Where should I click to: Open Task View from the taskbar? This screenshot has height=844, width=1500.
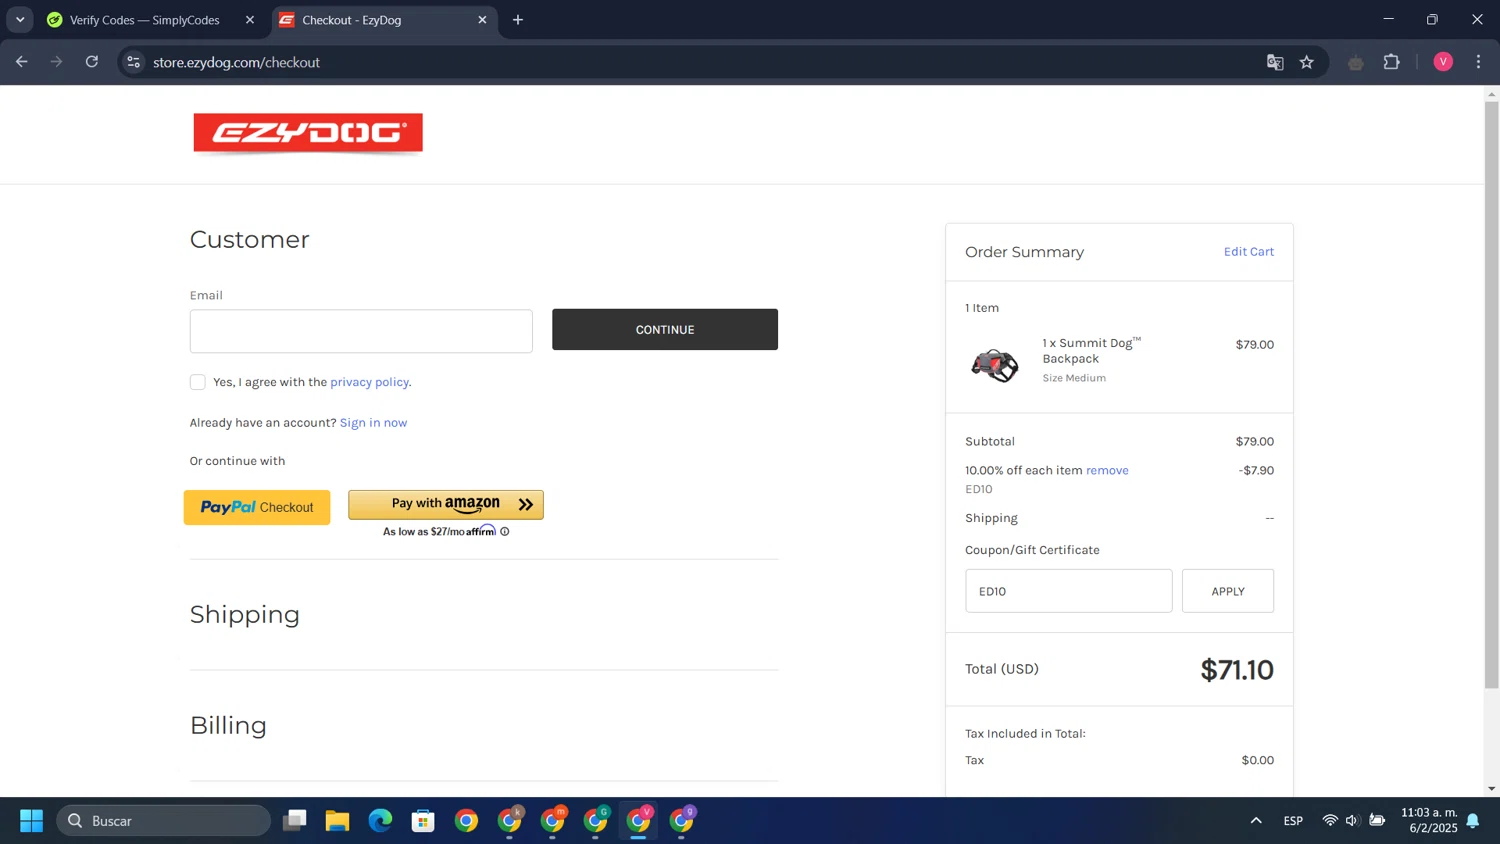pos(295,821)
